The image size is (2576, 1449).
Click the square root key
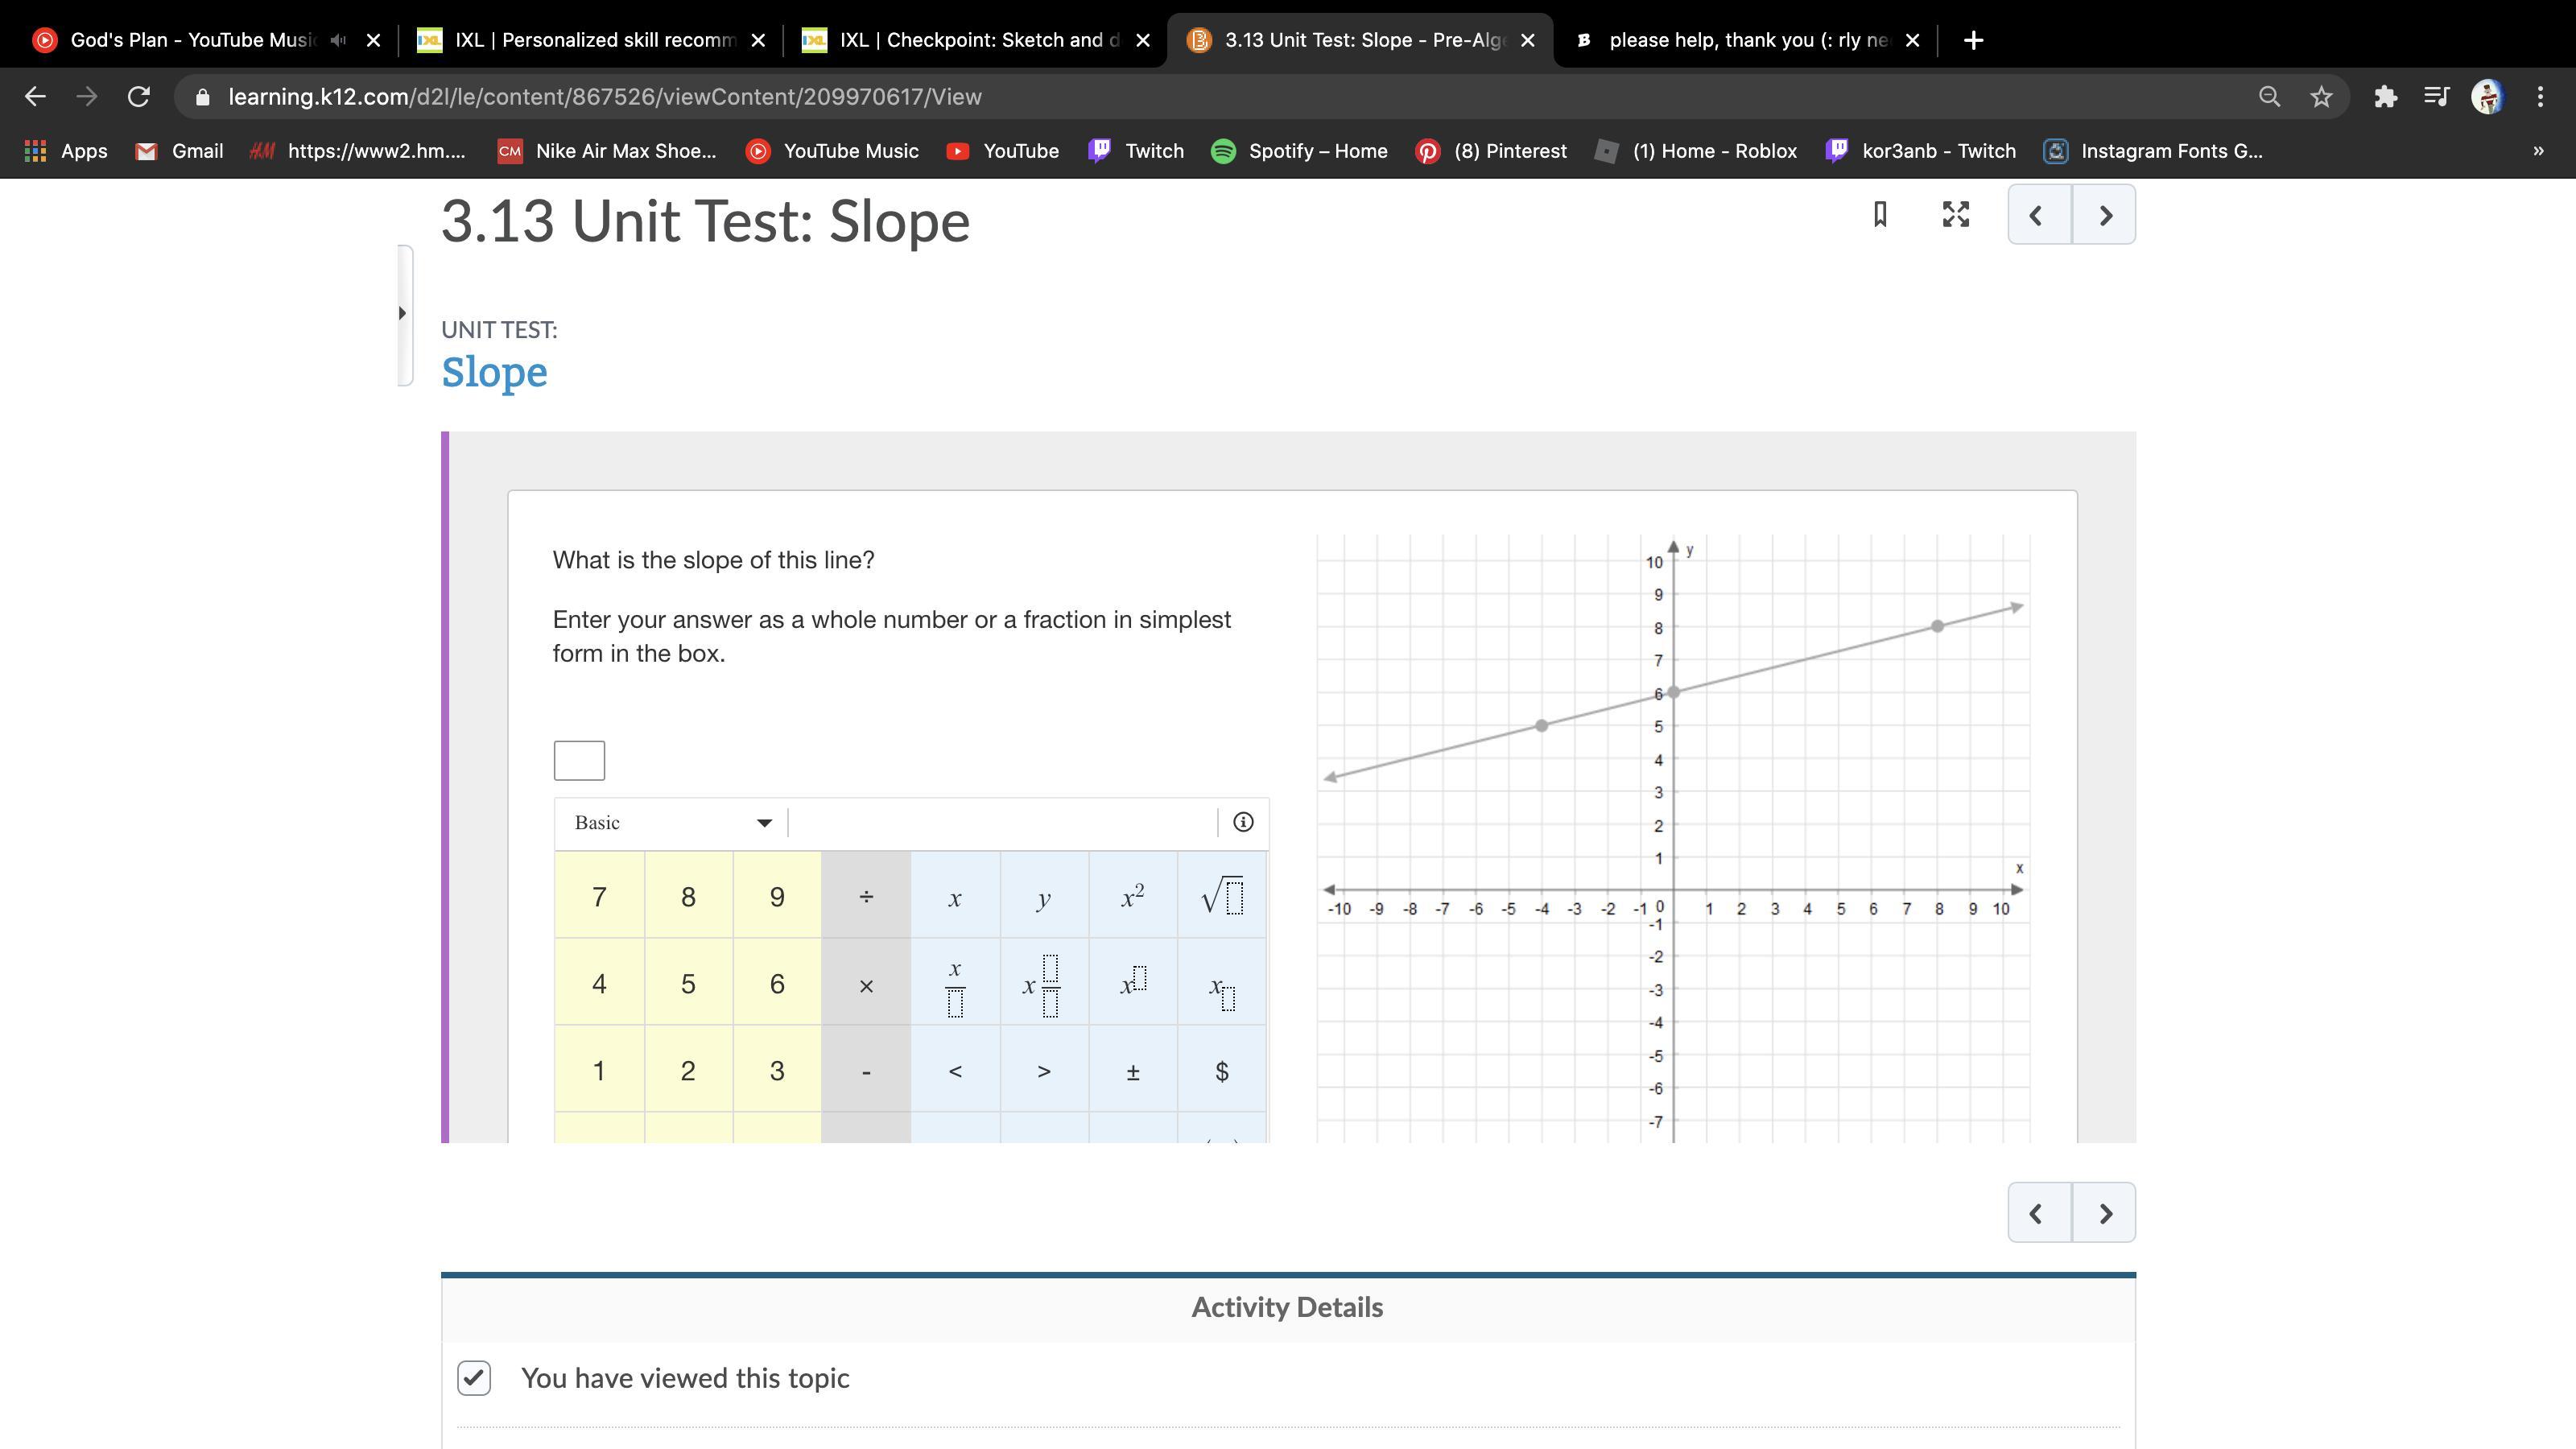coord(1221,896)
